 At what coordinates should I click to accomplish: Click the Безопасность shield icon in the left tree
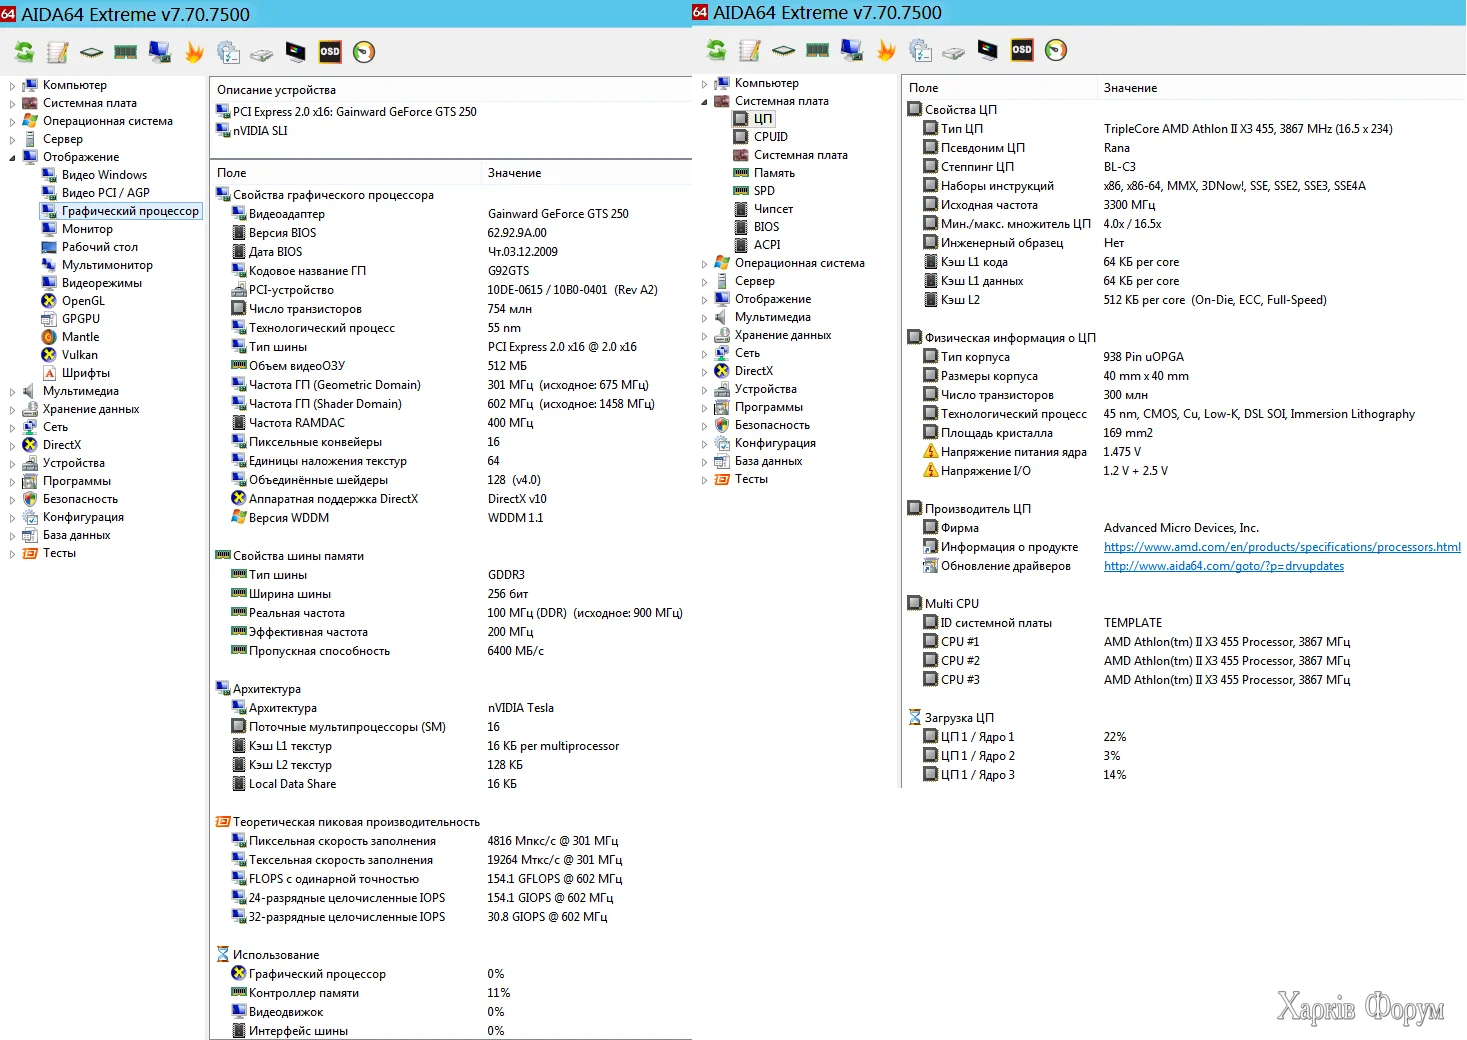pos(30,499)
